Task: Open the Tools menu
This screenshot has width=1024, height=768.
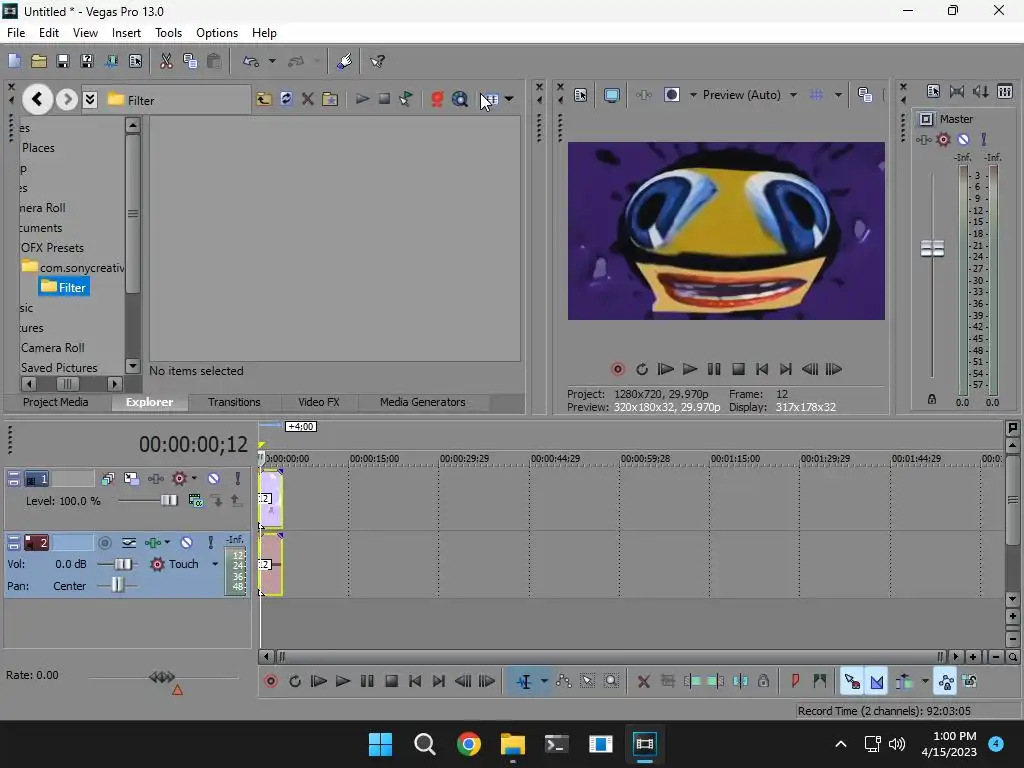Action: (x=168, y=33)
